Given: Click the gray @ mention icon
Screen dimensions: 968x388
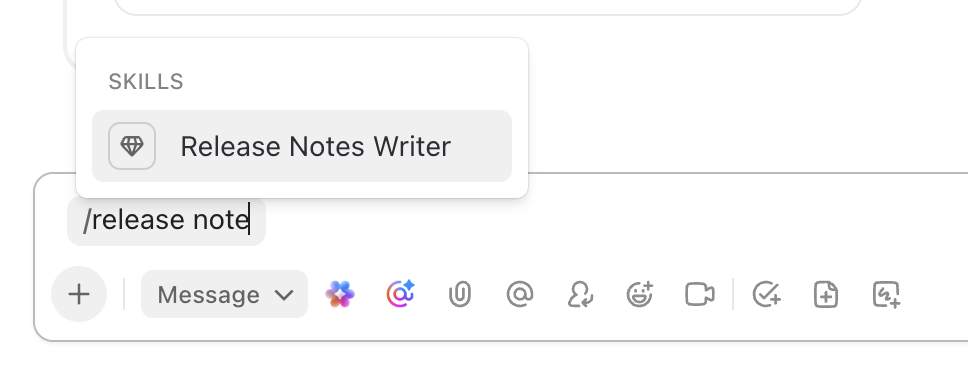Looking at the screenshot, I should pos(520,294).
